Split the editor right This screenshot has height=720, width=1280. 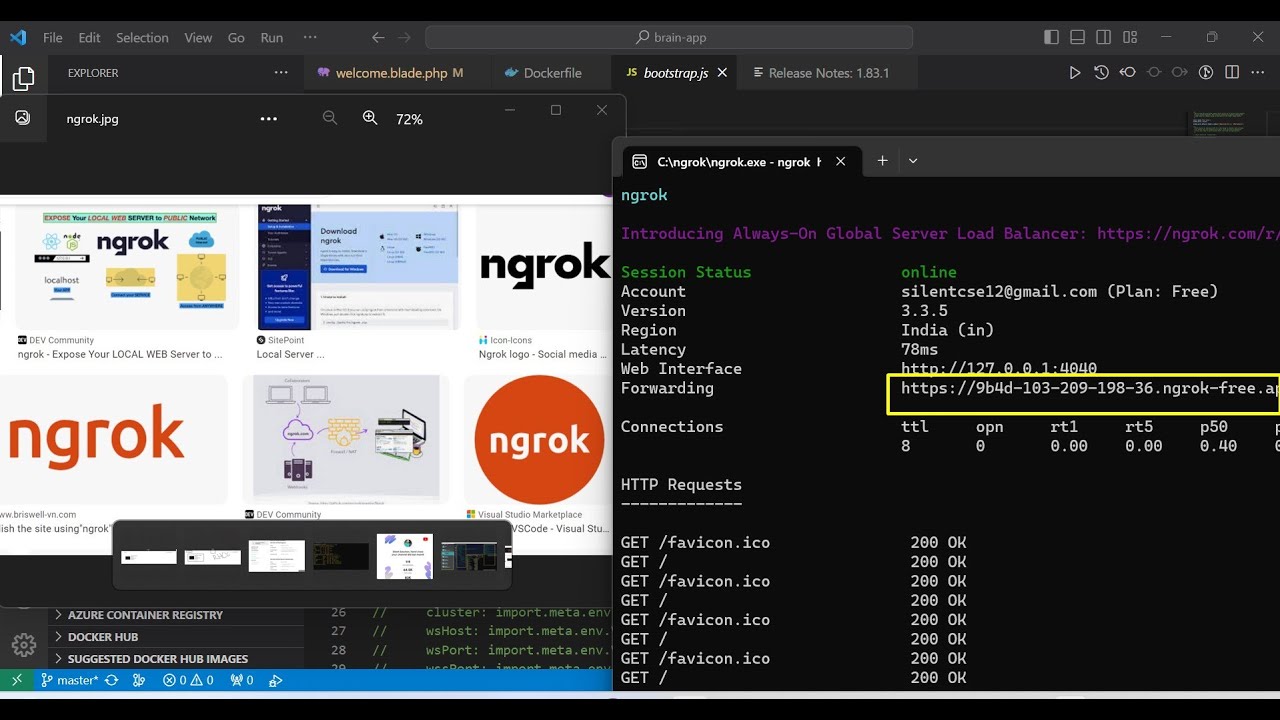(x=1232, y=73)
